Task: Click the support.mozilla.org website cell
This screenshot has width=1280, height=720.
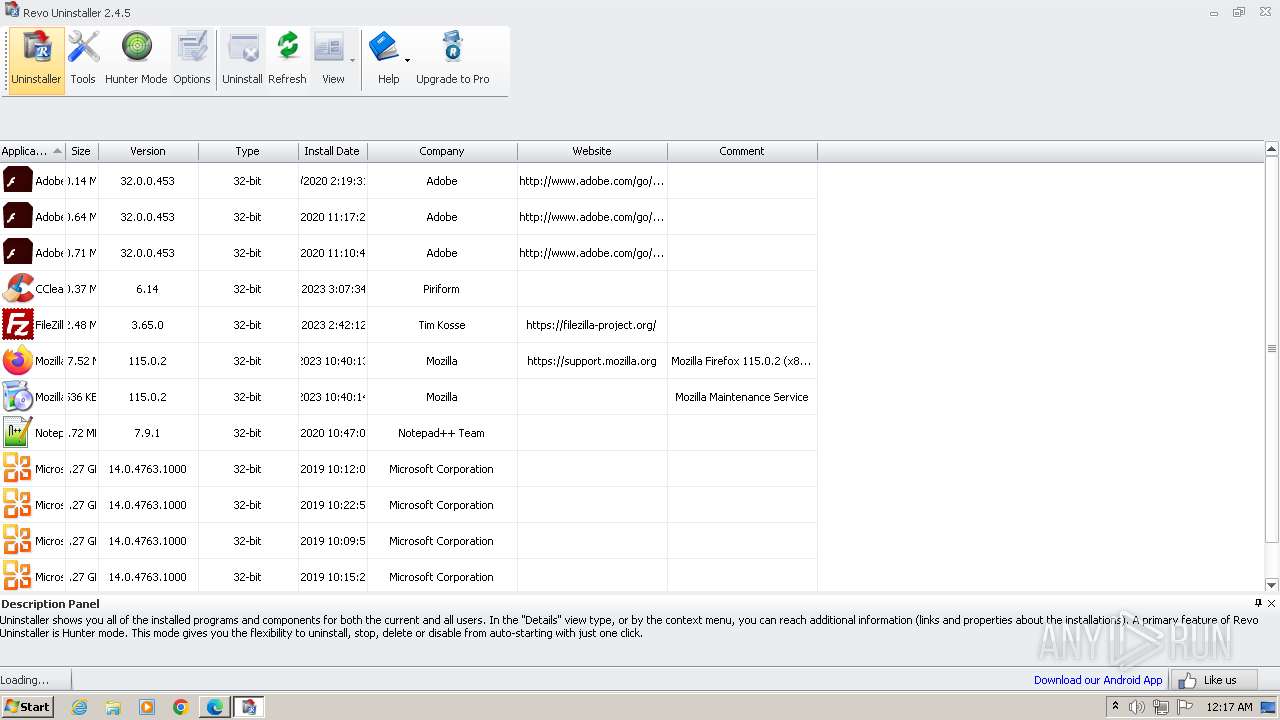Action: [592, 361]
